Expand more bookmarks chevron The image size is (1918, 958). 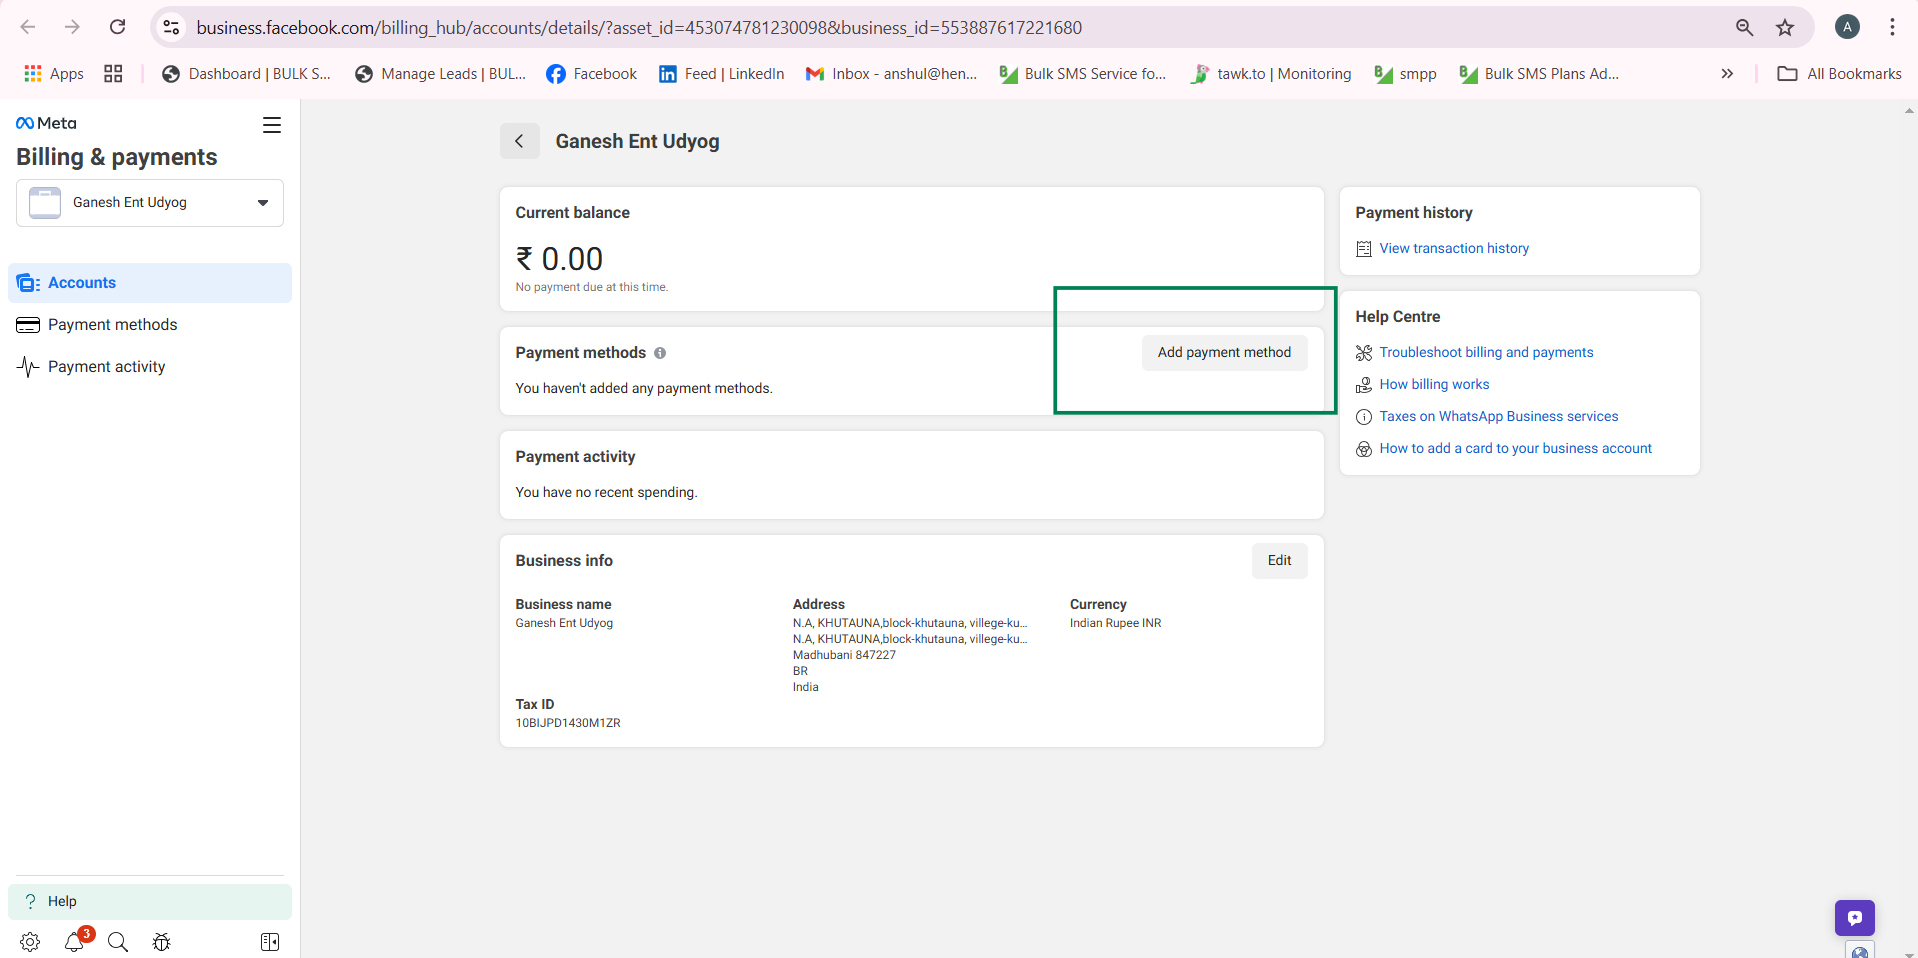click(1727, 73)
